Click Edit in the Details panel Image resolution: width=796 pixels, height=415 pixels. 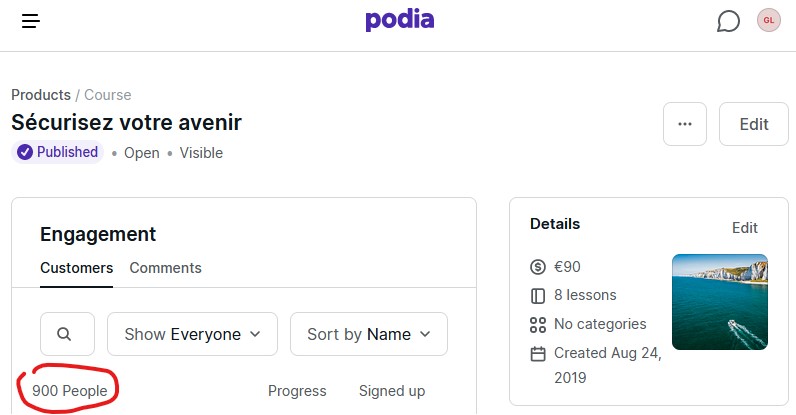pyautogui.click(x=744, y=228)
